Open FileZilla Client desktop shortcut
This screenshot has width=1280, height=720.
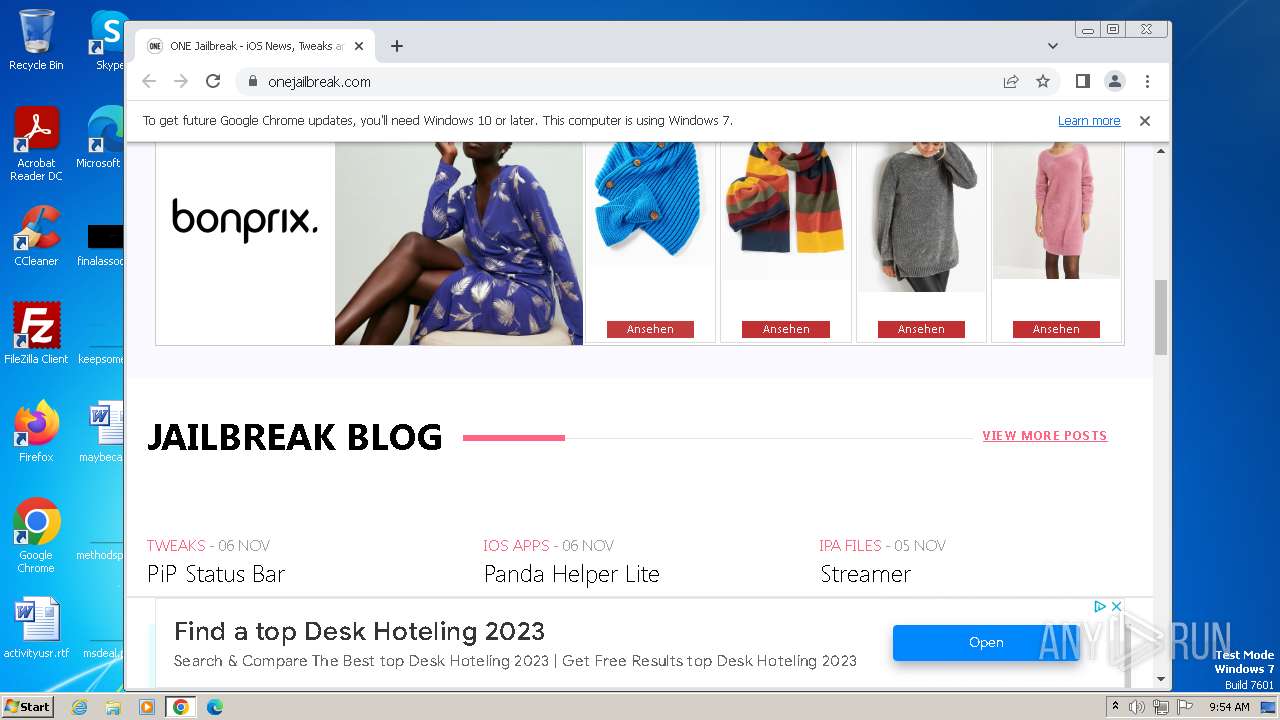click(x=36, y=334)
